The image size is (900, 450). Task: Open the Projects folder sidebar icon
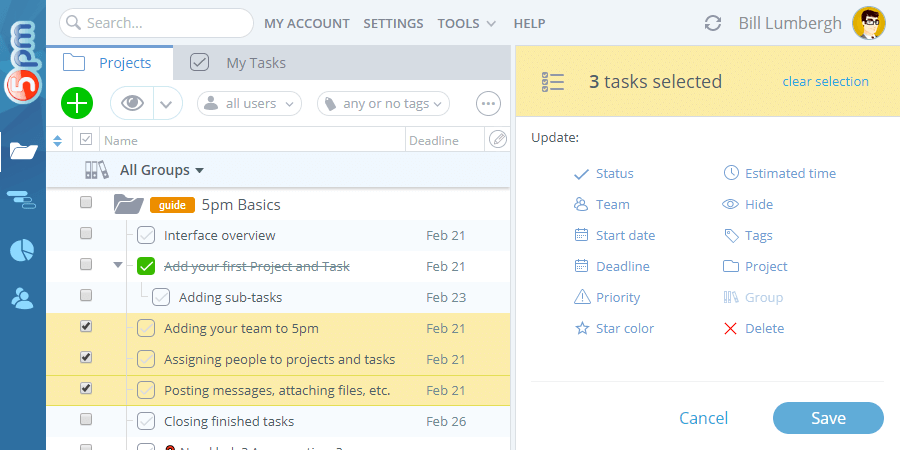[24, 152]
